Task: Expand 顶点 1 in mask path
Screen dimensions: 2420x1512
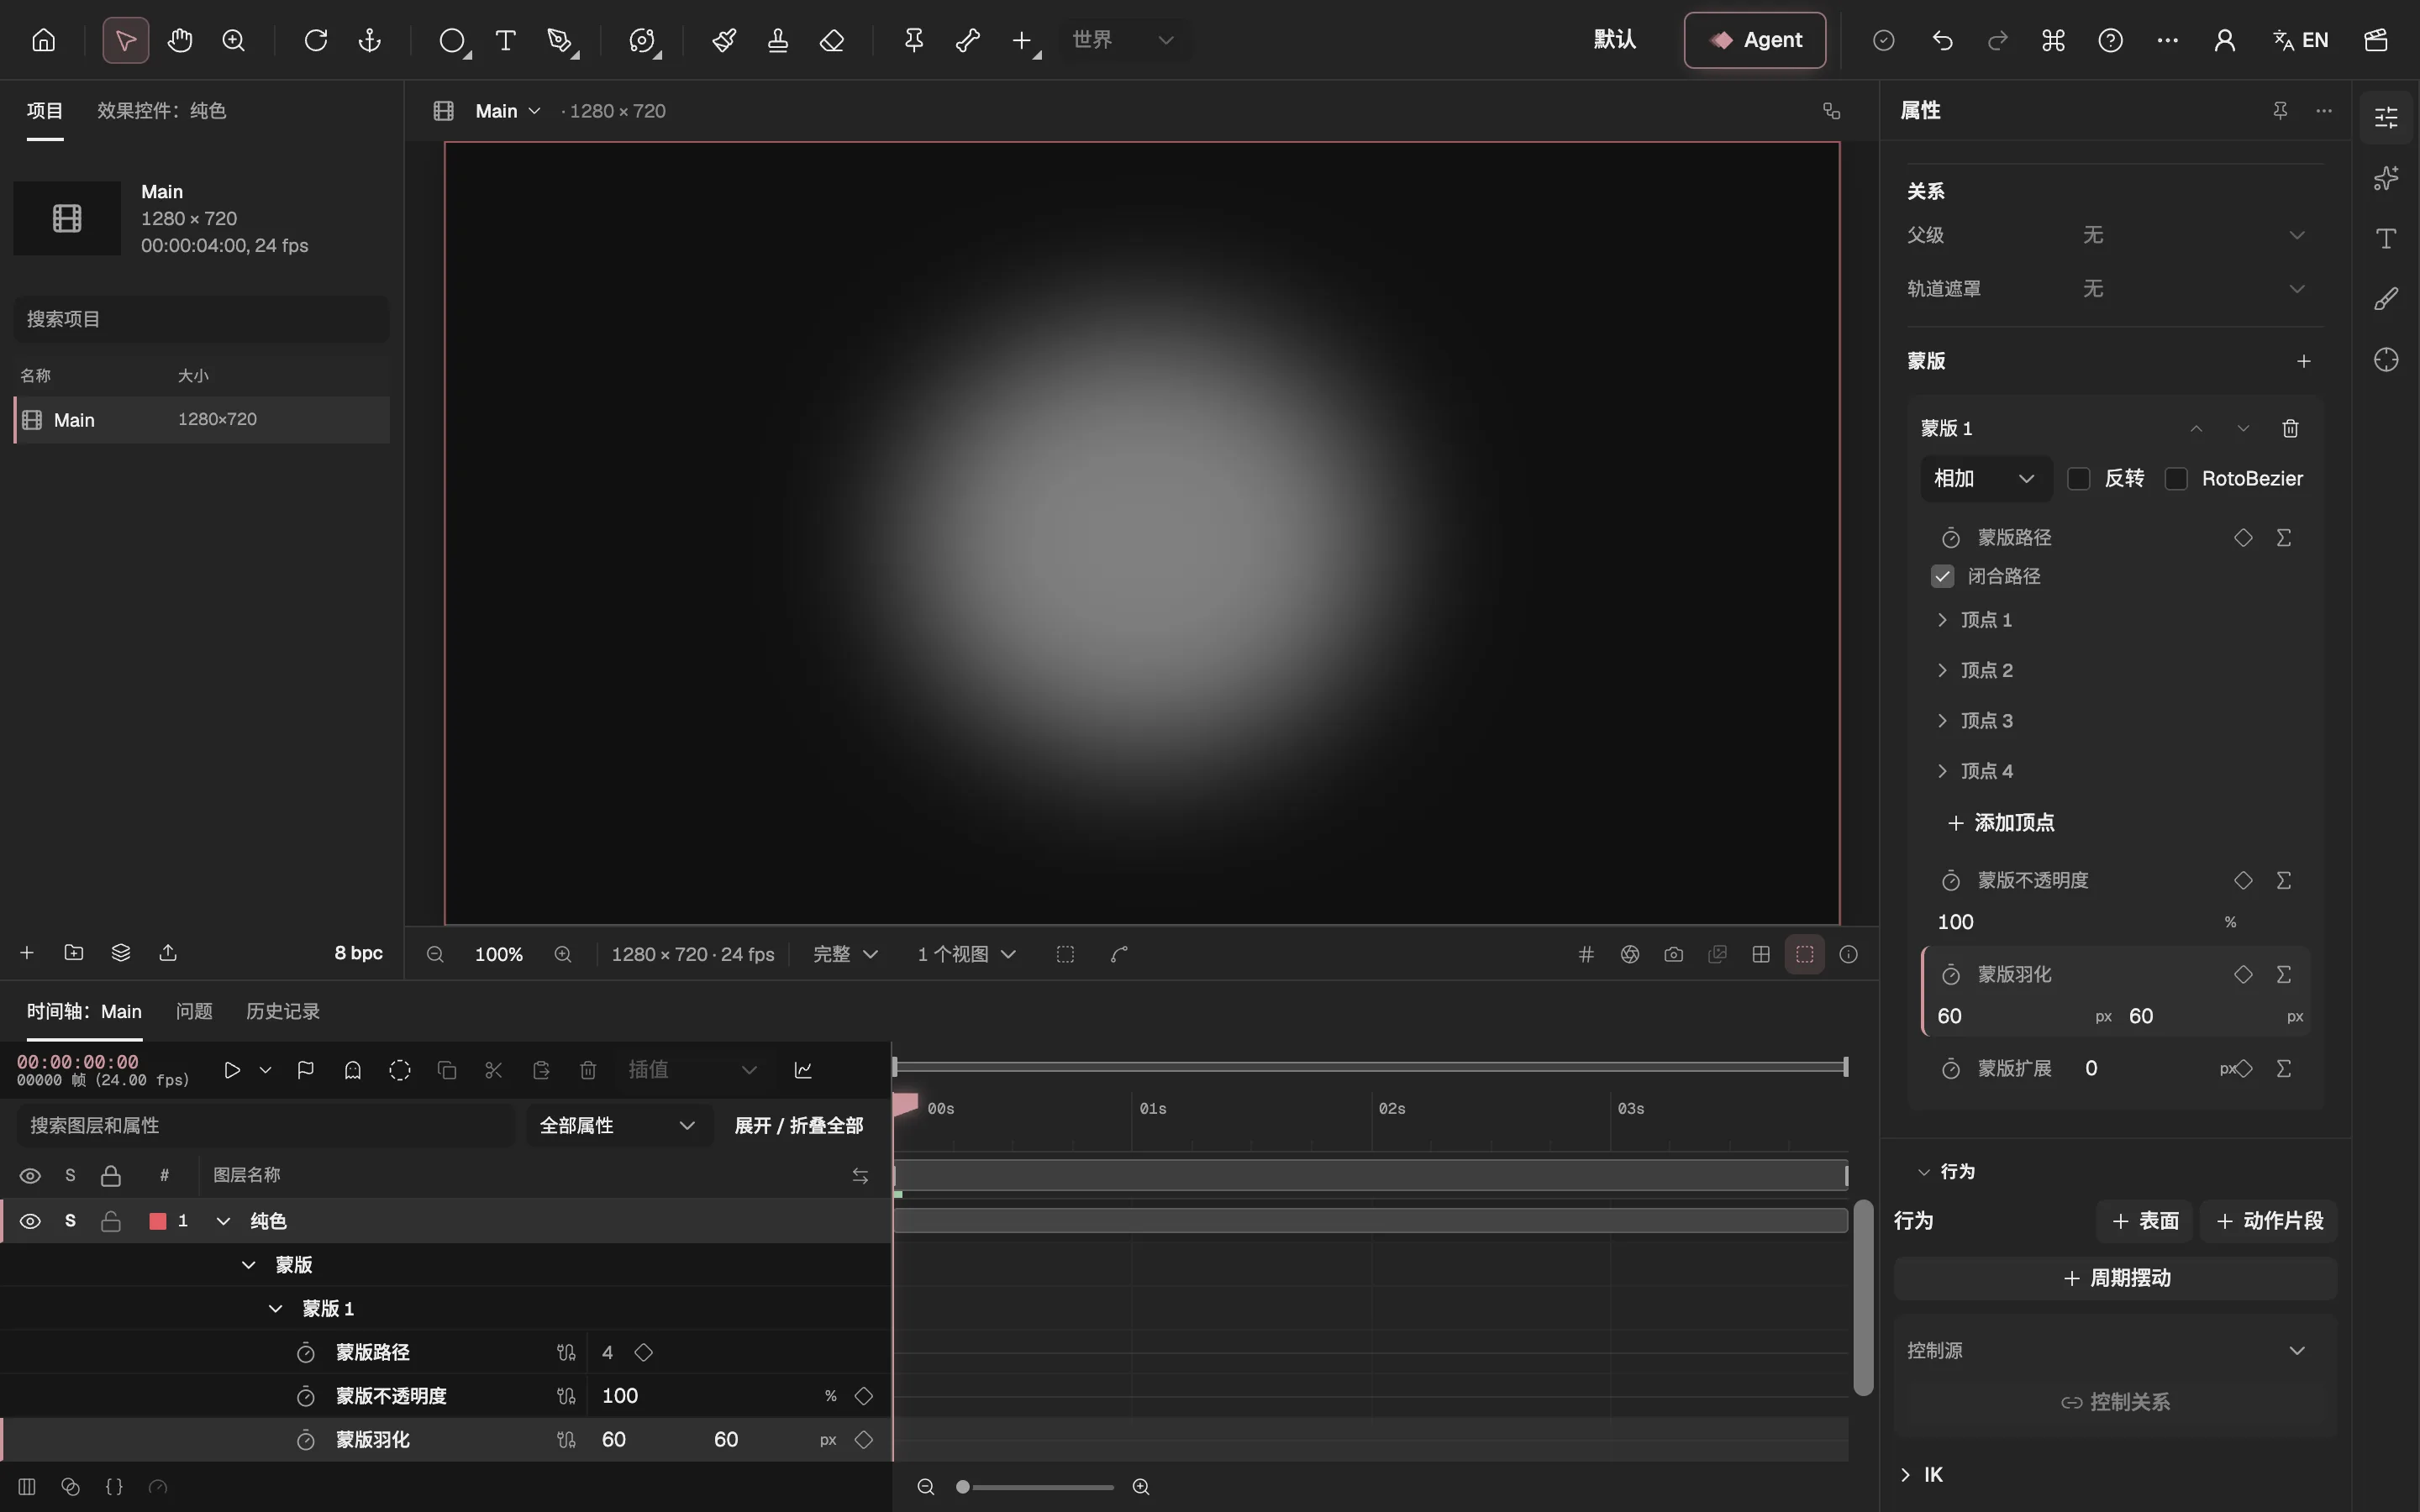Action: [x=1942, y=620]
